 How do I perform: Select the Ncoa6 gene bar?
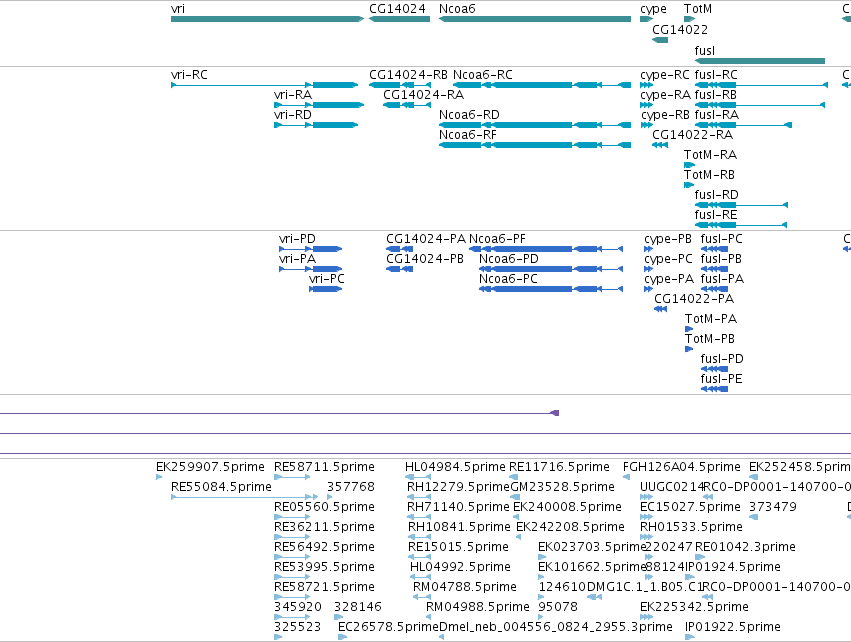pos(535,19)
